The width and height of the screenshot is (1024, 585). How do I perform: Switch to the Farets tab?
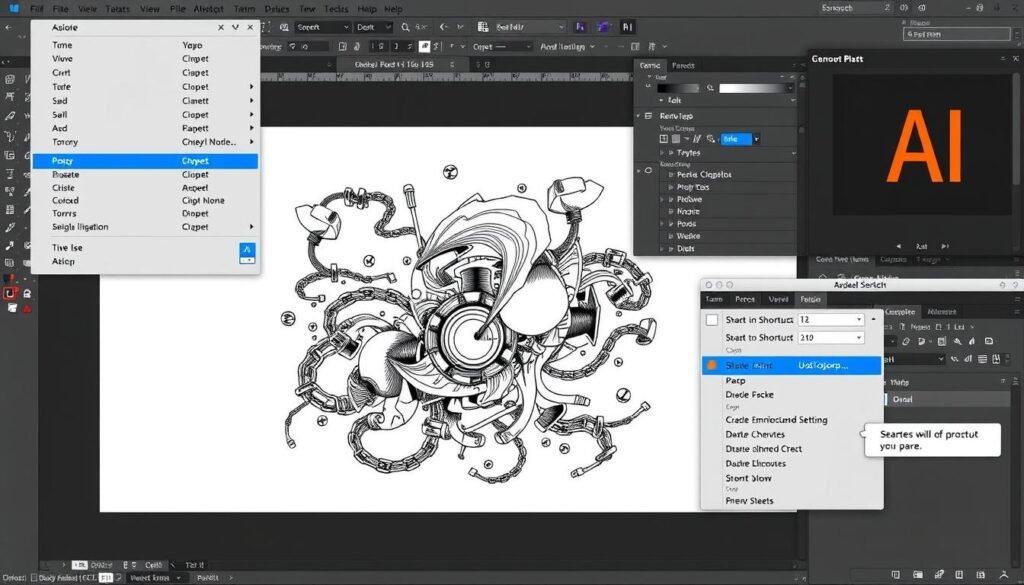coord(683,65)
